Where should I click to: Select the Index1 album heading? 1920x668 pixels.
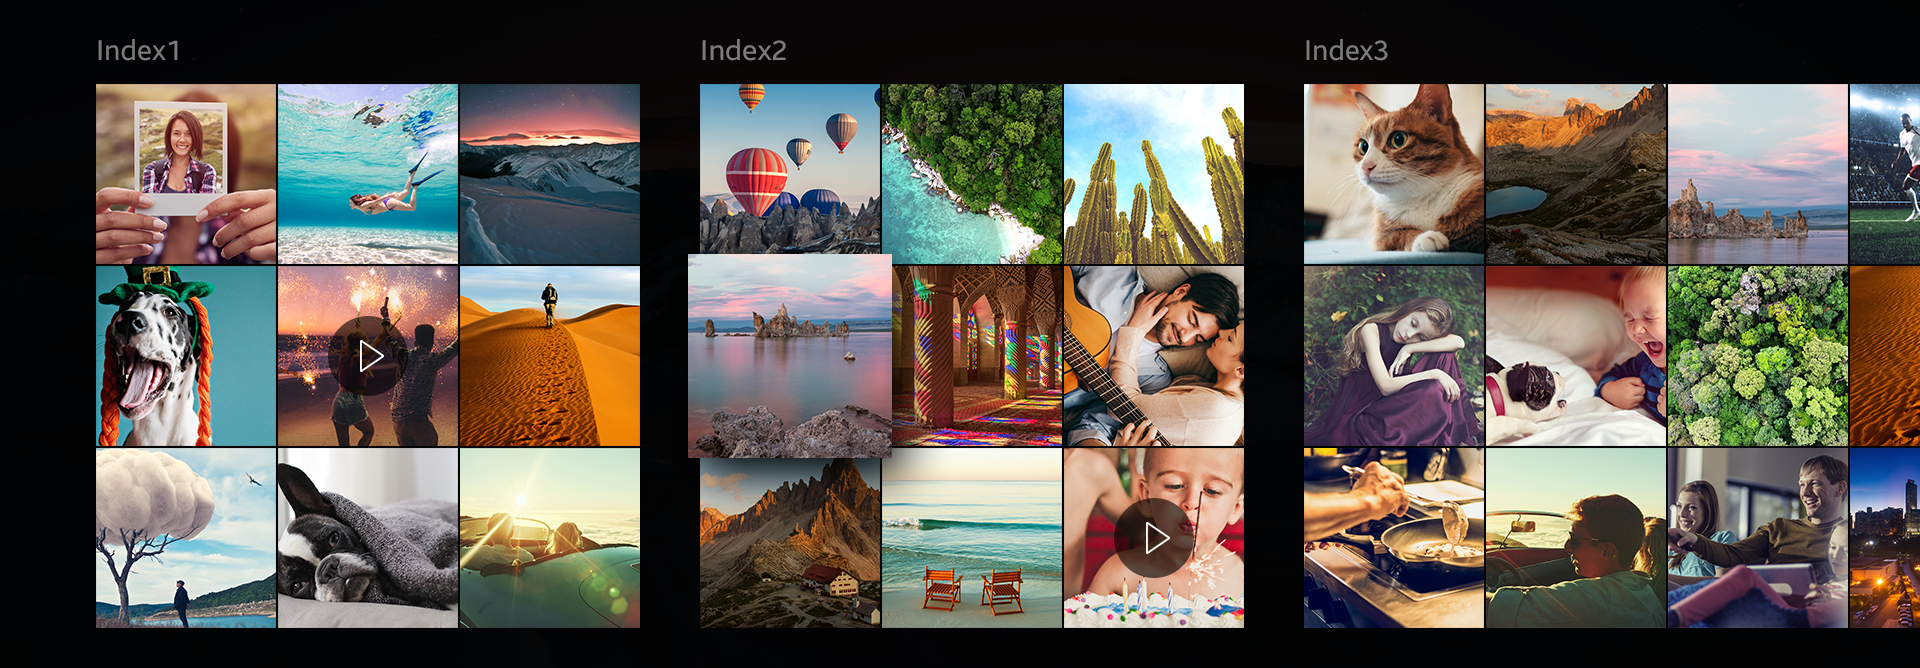138,51
